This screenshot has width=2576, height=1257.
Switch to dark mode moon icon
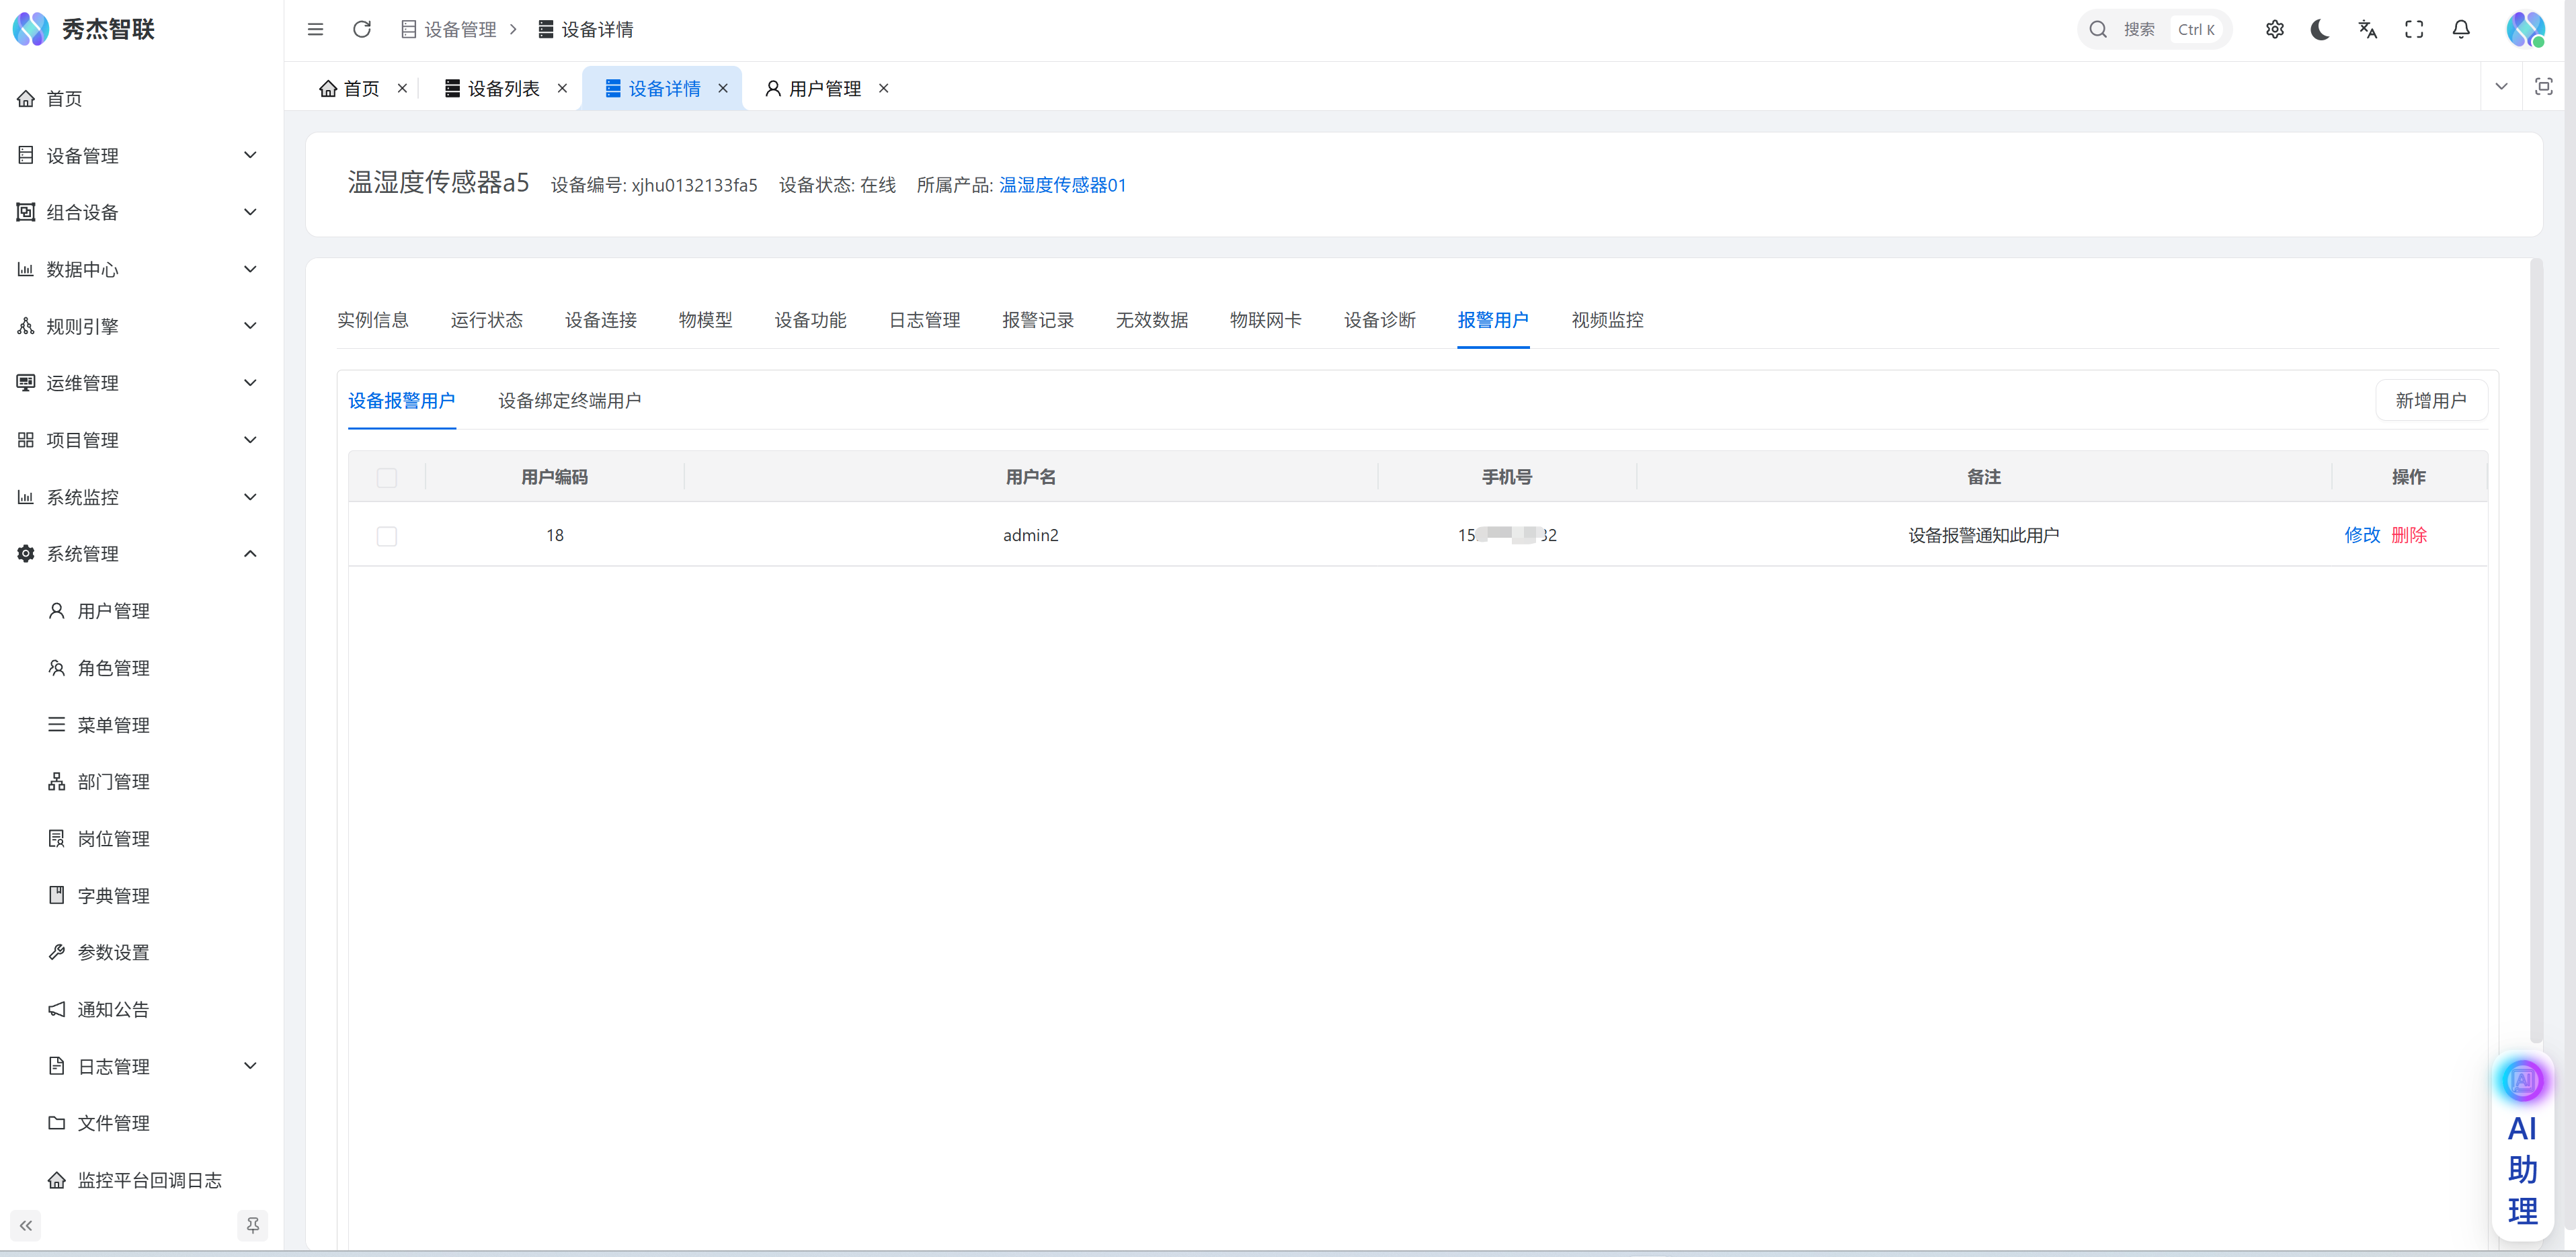2320,29
